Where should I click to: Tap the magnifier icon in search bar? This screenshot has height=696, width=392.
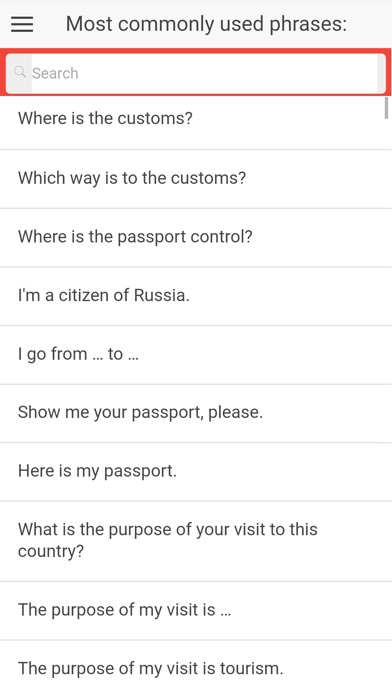pos(20,72)
